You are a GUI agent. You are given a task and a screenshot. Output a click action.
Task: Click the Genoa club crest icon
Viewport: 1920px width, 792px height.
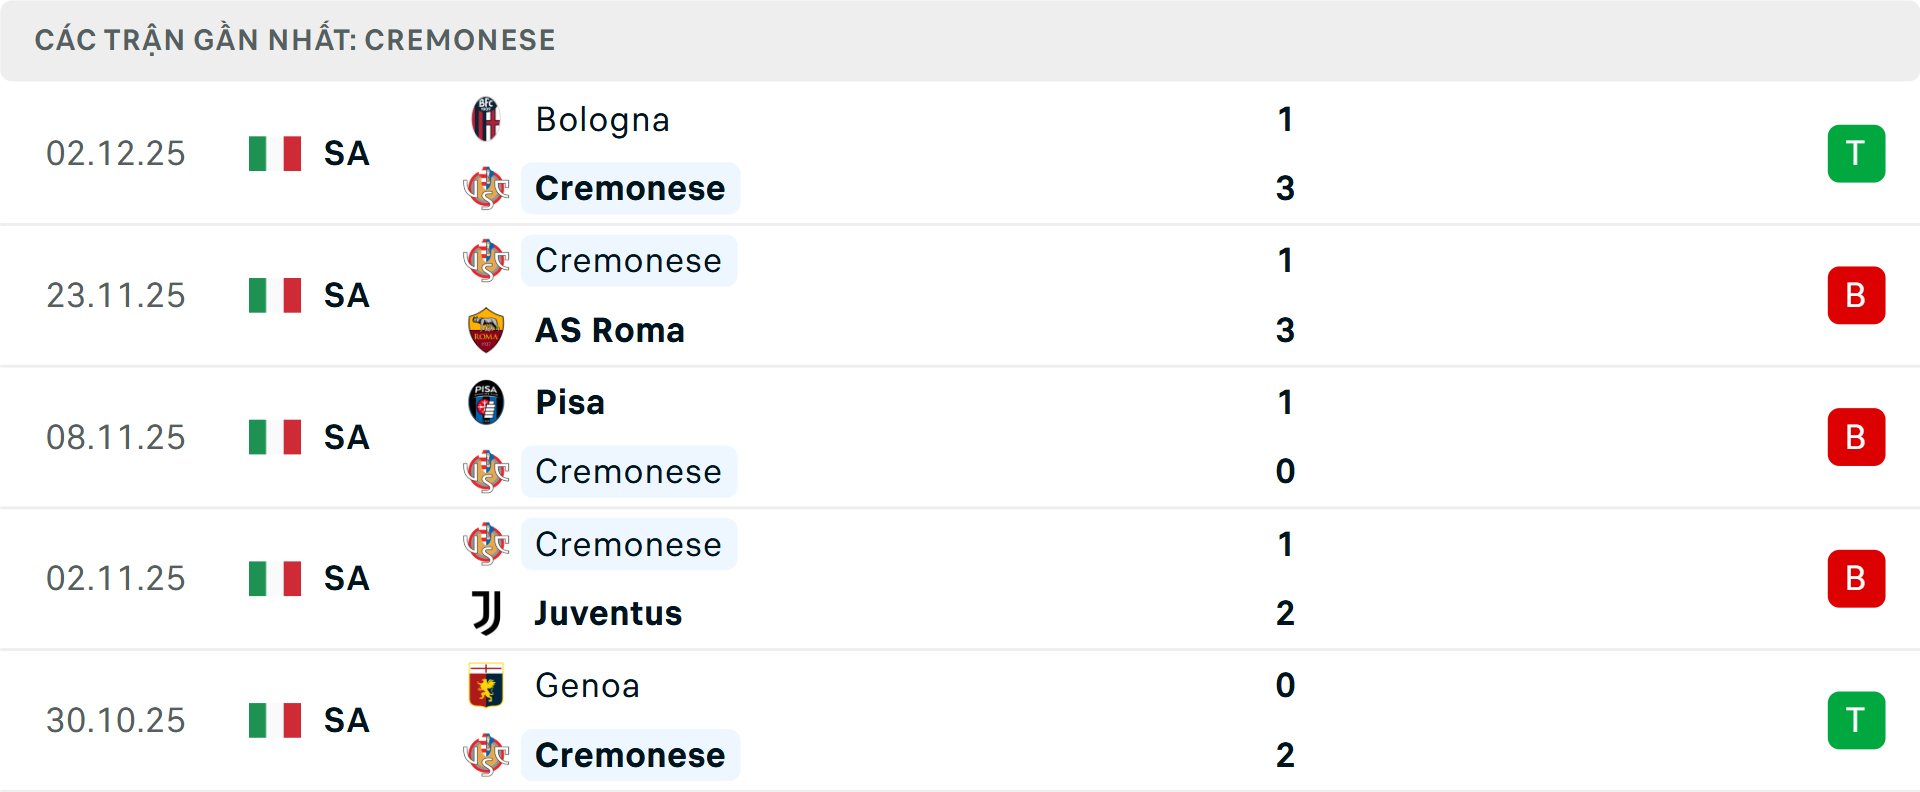(x=486, y=686)
